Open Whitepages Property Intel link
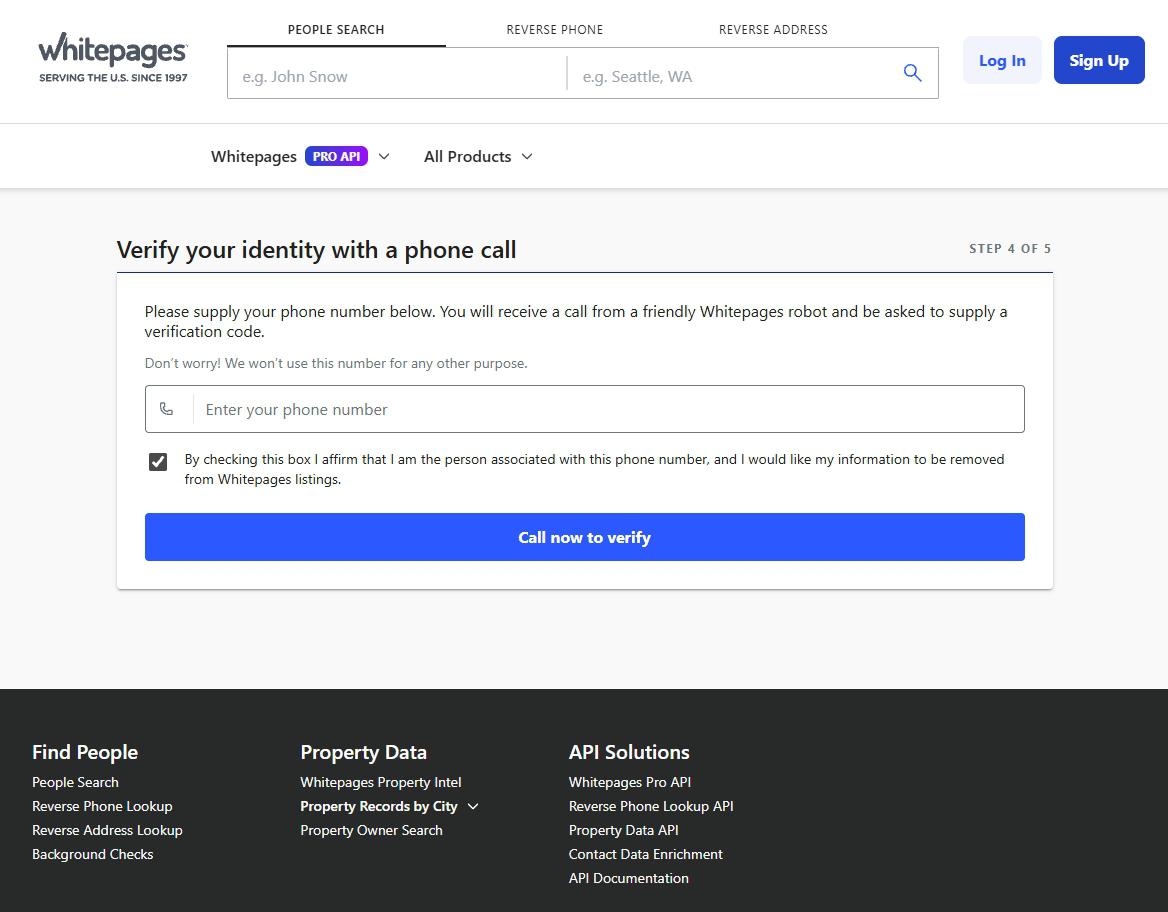 pos(381,782)
